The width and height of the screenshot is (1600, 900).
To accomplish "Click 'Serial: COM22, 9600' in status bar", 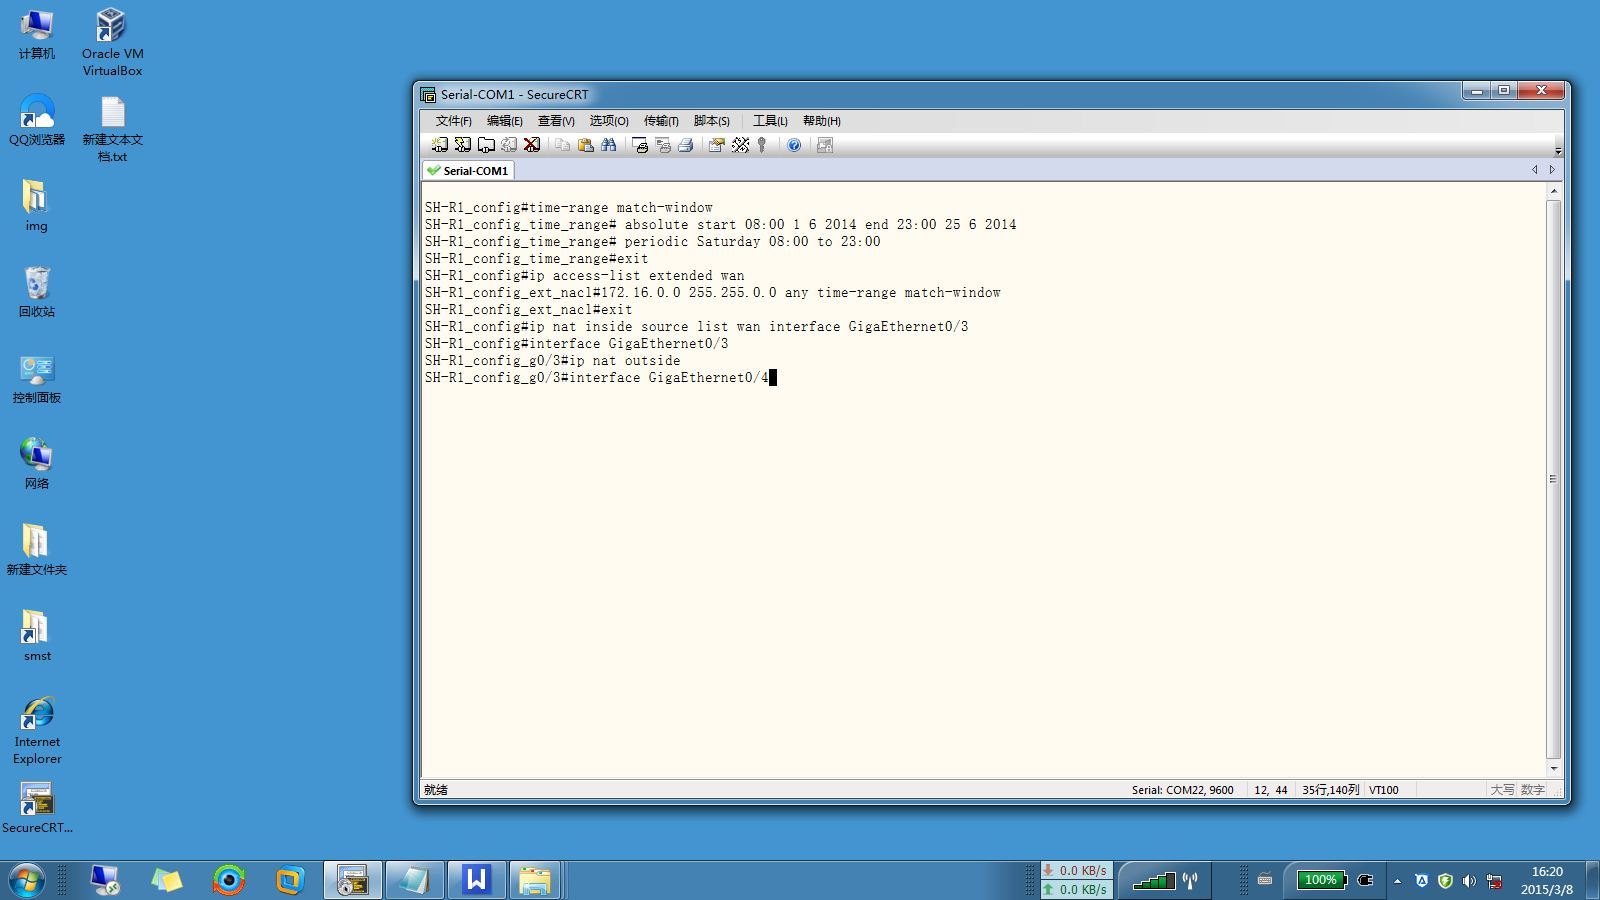I will pyautogui.click(x=1182, y=790).
